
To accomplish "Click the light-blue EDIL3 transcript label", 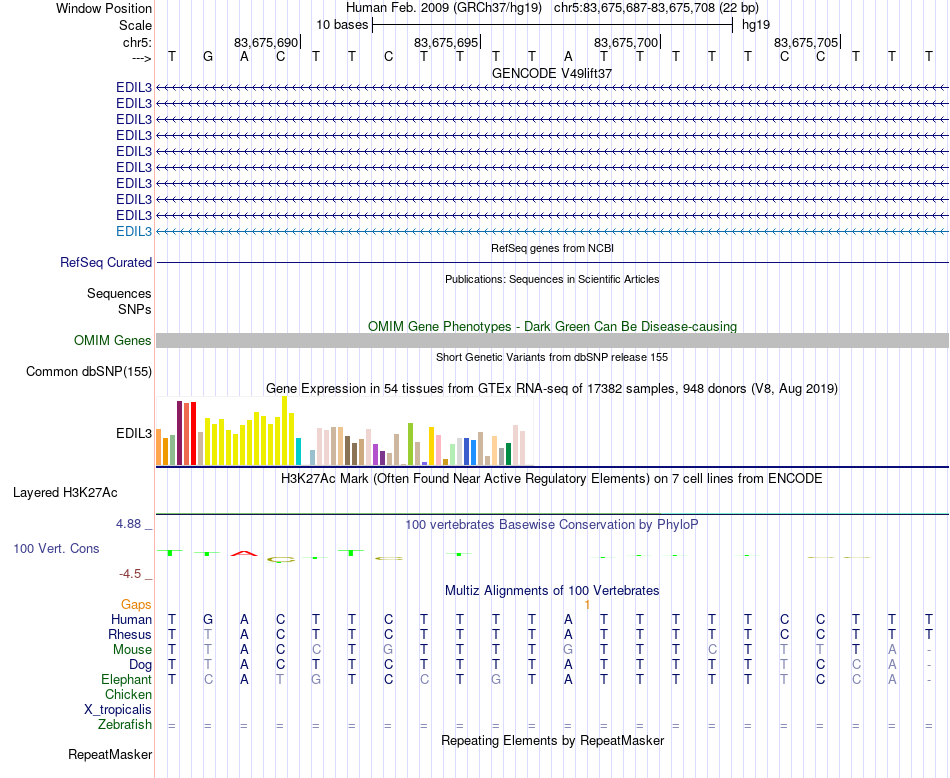I will tap(134, 231).
